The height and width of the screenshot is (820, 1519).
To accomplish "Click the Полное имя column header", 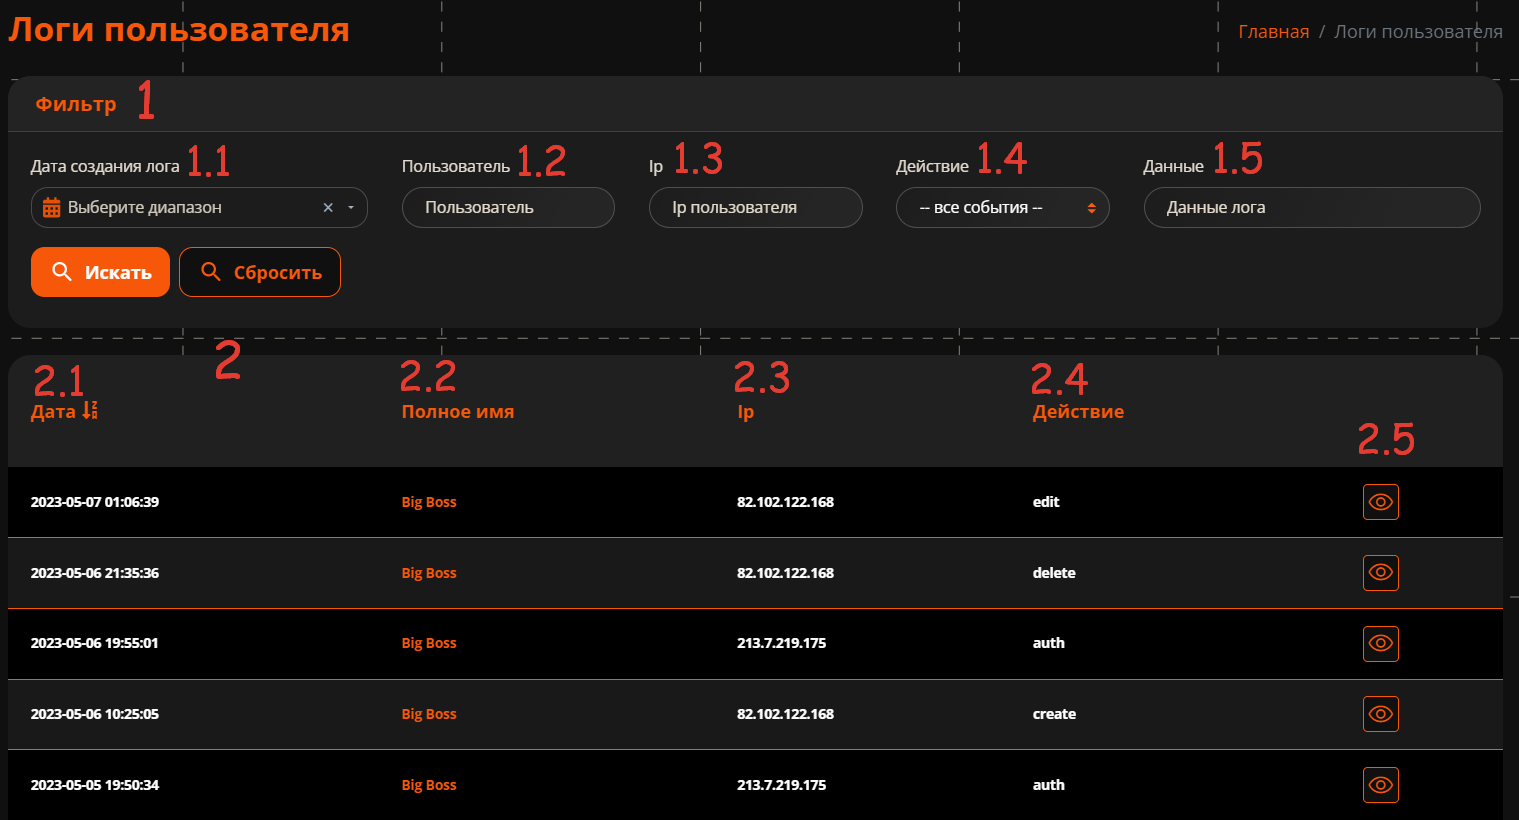I will (x=458, y=411).
